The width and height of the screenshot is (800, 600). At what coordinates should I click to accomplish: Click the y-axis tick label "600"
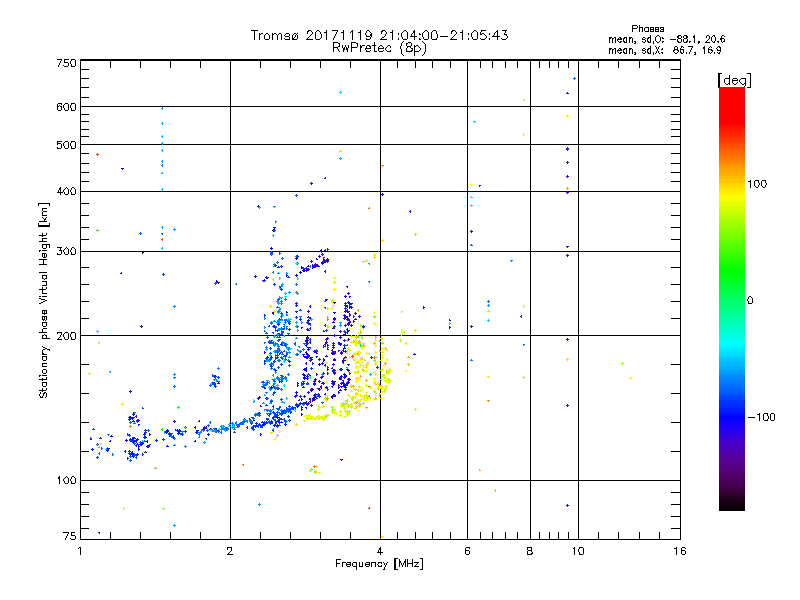point(66,107)
